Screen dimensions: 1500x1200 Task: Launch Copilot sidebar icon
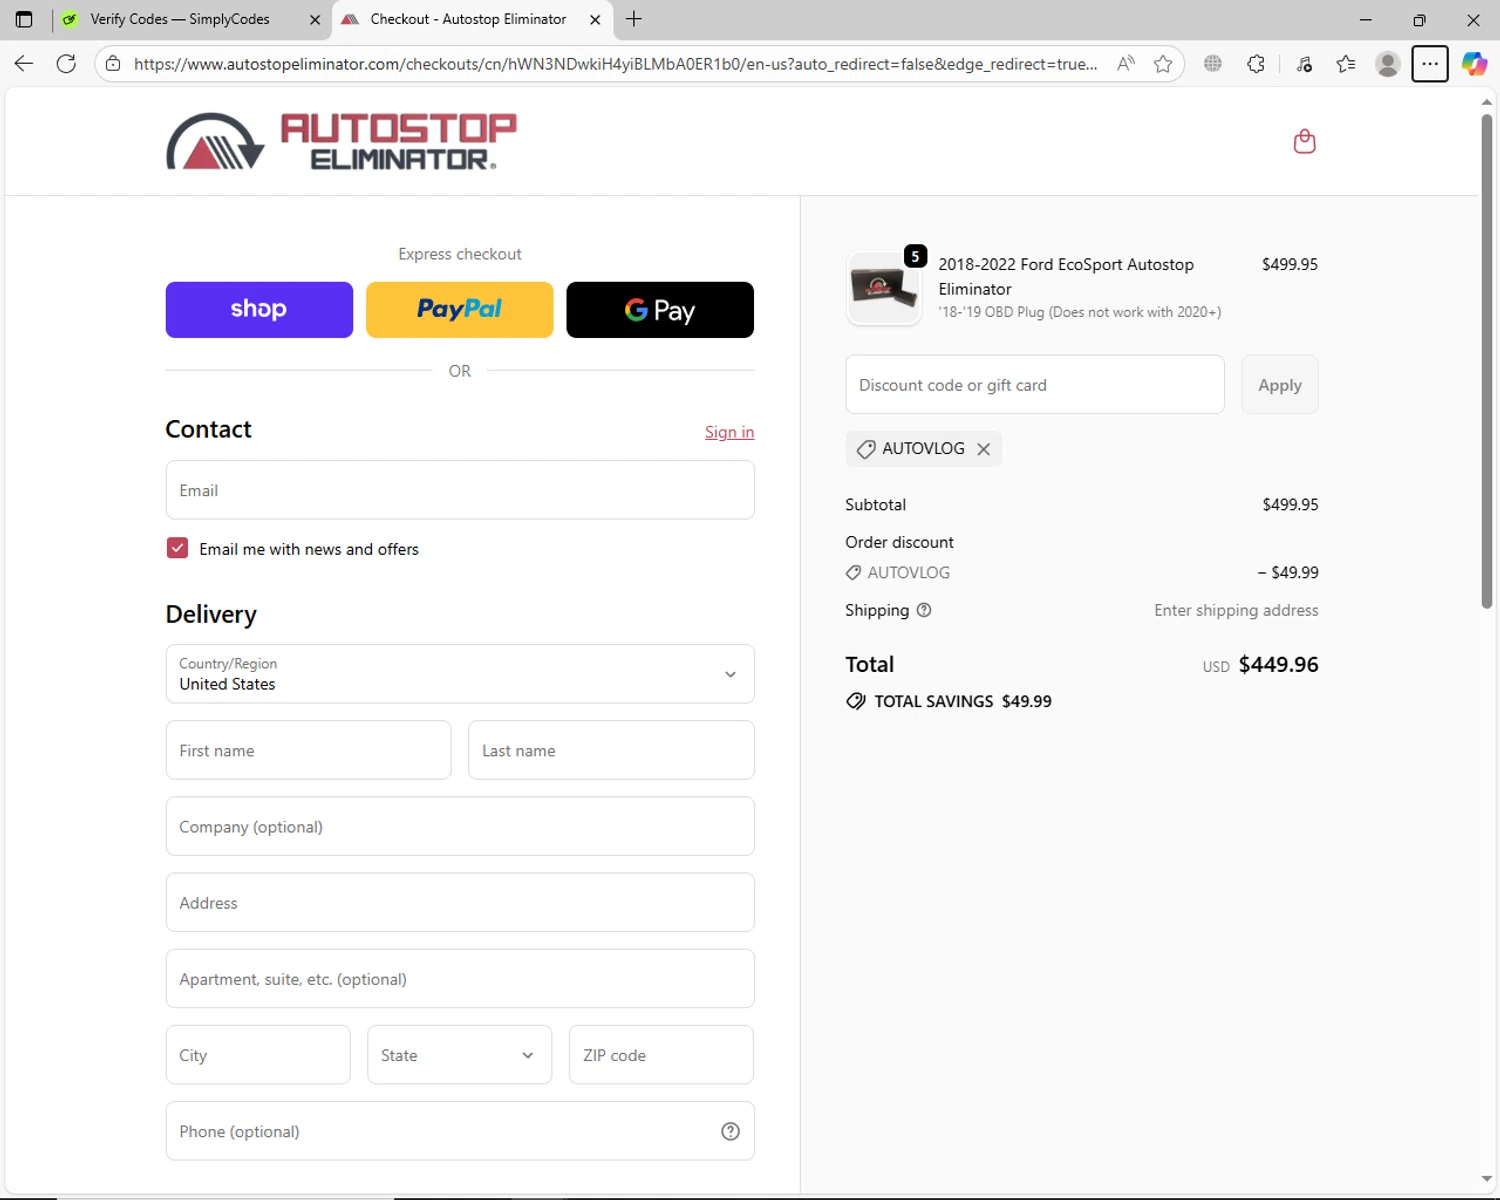click(1474, 64)
